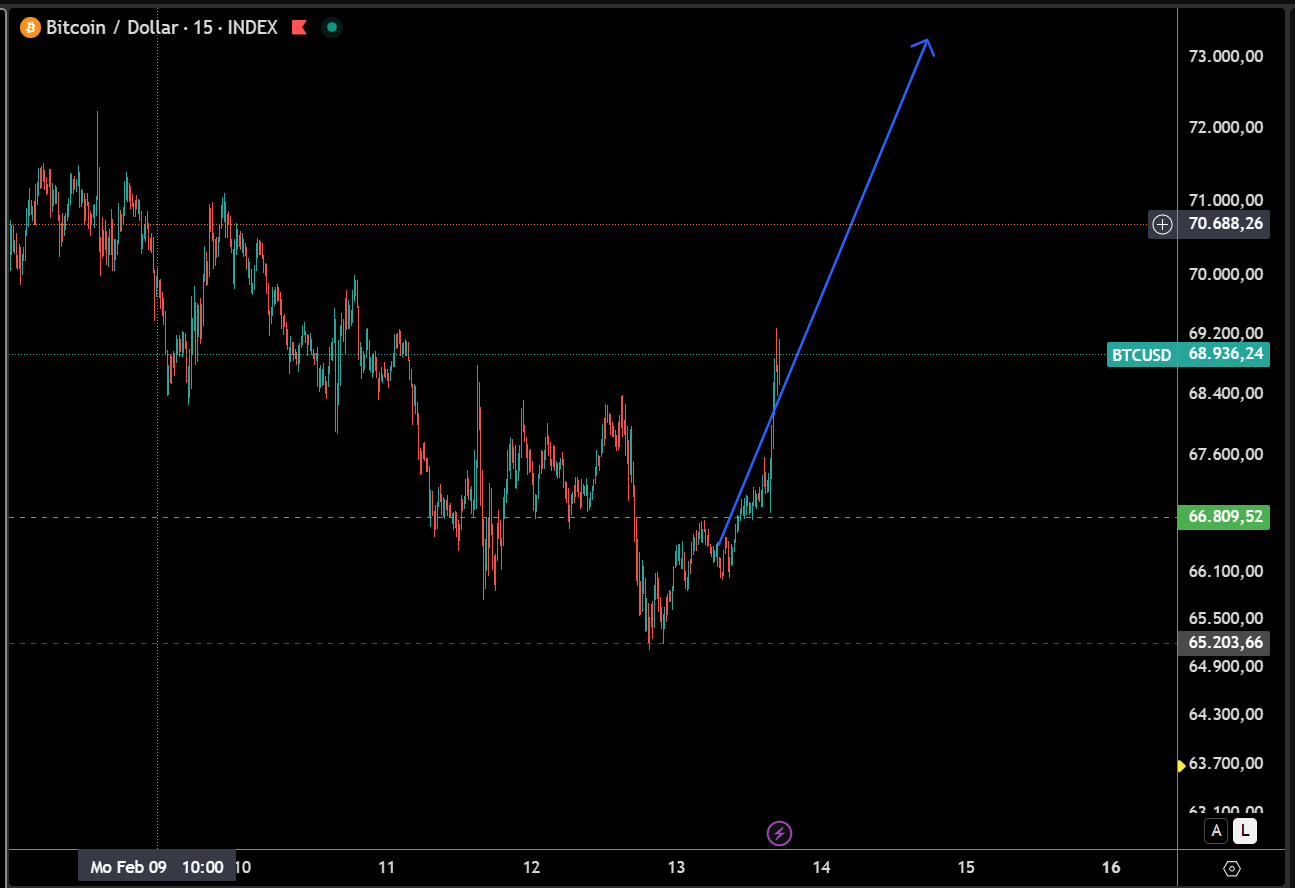The height and width of the screenshot is (888, 1295).
Task: Click date 13 on the time axis
Action: click(x=677, y=867)
